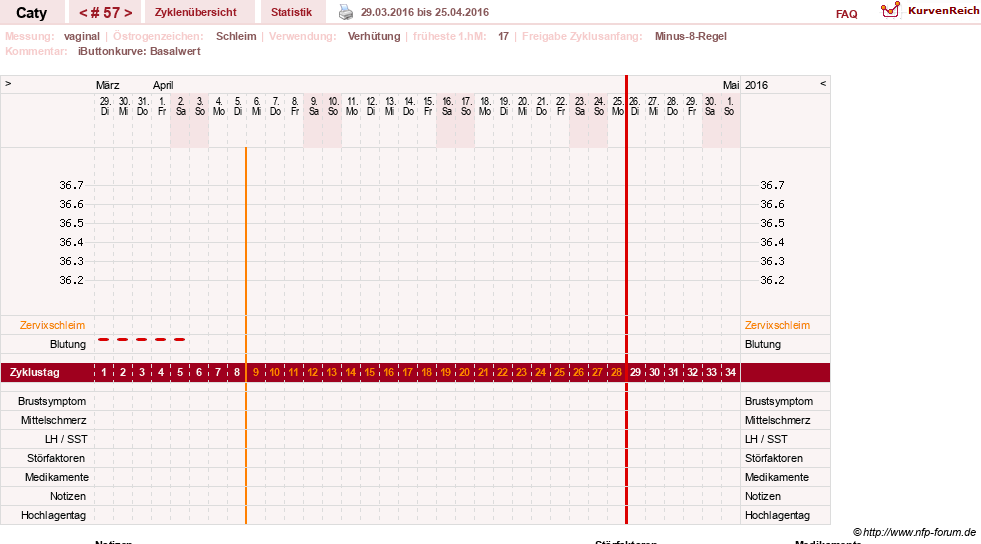Image resolution: width=981 pixels, height=544 pixels.
Task: Click cycle date range 29.03.2016 bis 25.04.2016
Action: pos(425,13)
